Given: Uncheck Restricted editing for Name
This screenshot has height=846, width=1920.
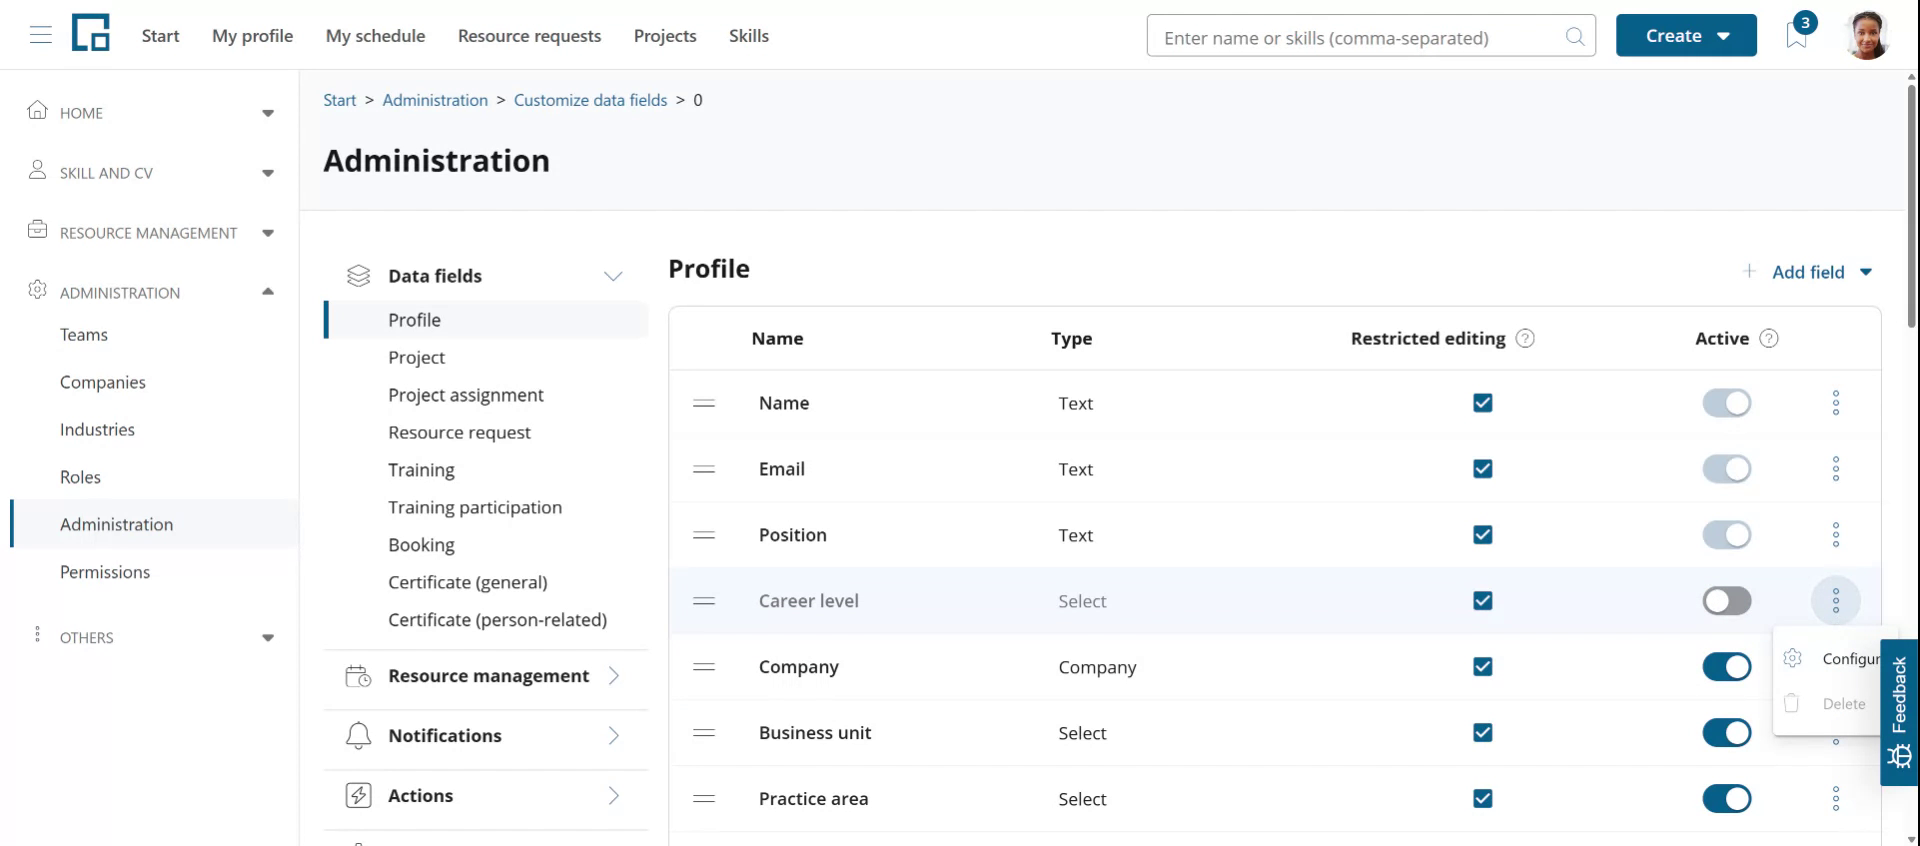Looking at the screenshot, I should (x=1483, y=403).
